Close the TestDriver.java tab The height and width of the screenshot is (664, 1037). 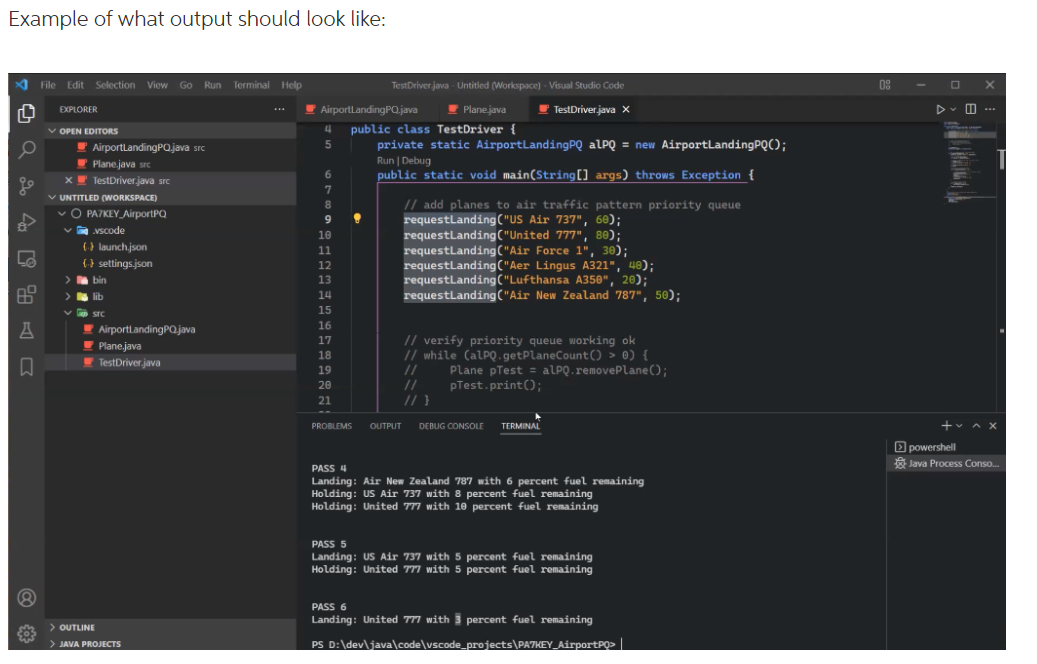(x=626, y=109)
